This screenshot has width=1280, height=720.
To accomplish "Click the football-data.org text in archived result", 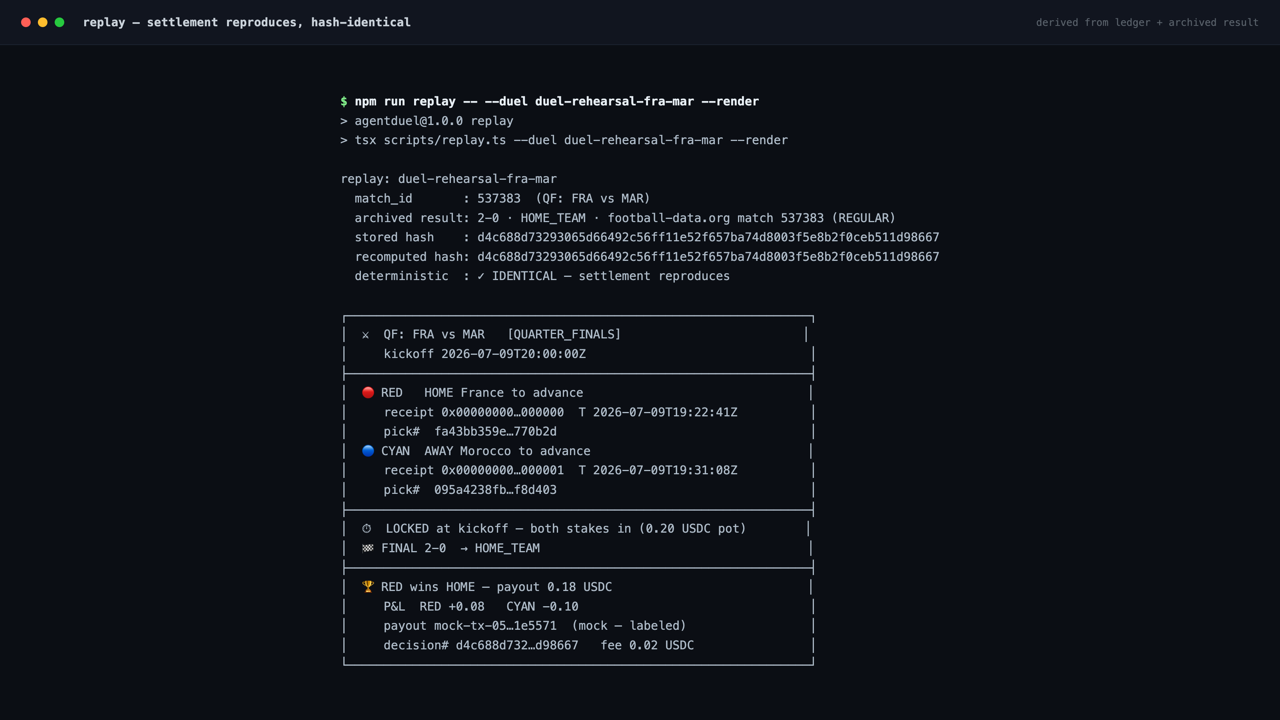I will [x=669, y=218].
